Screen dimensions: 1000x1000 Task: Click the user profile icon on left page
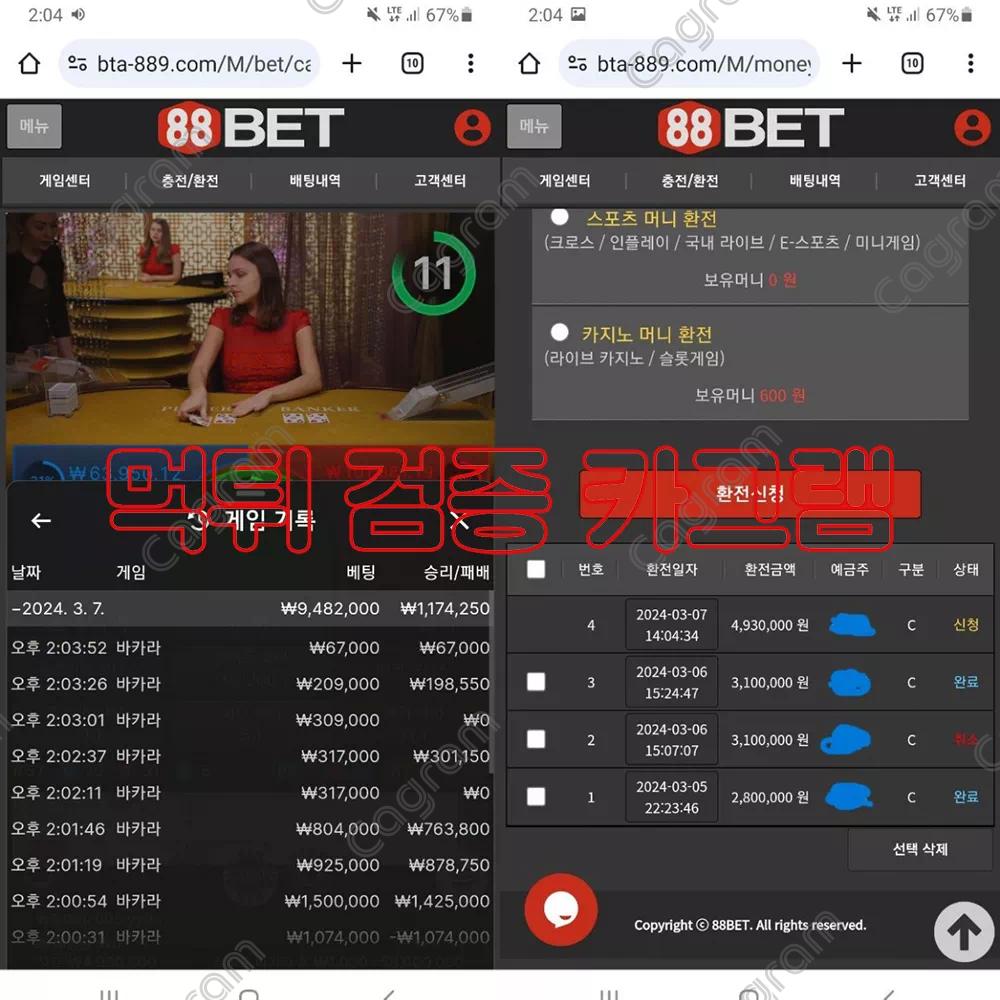tap(472, 128)
